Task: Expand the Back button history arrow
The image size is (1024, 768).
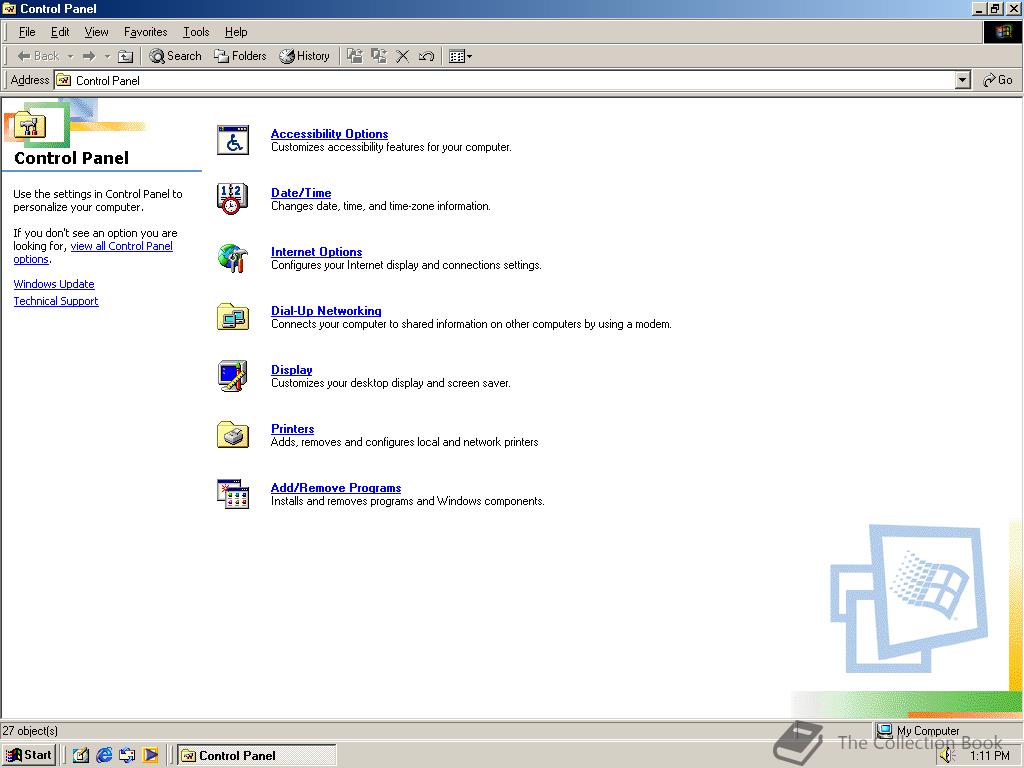Action: click(70, 56)
